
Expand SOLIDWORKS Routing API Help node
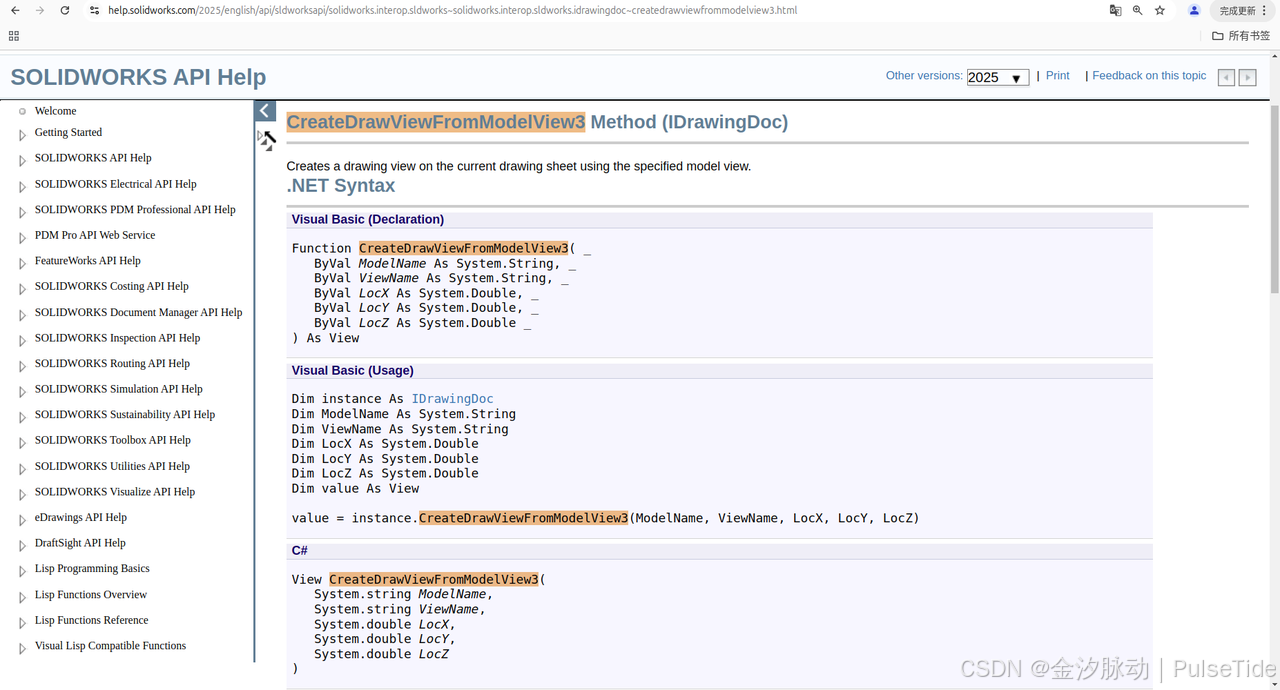pos(22,367)
